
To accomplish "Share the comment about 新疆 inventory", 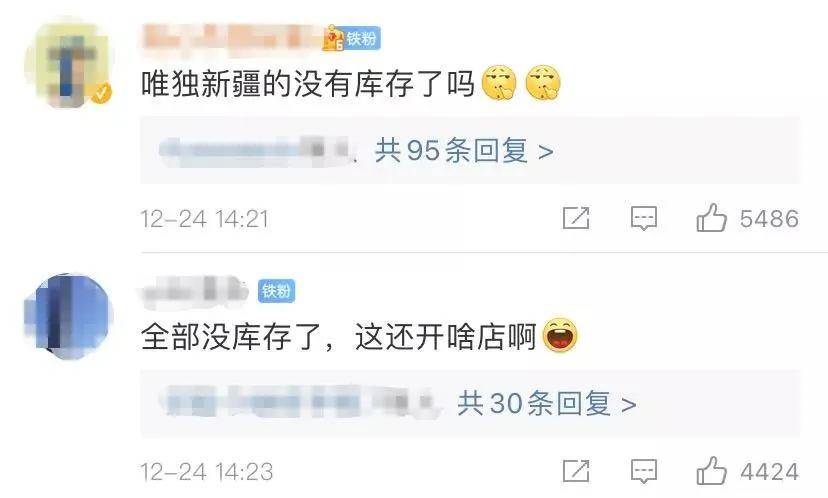I will (x=576, y=218).
